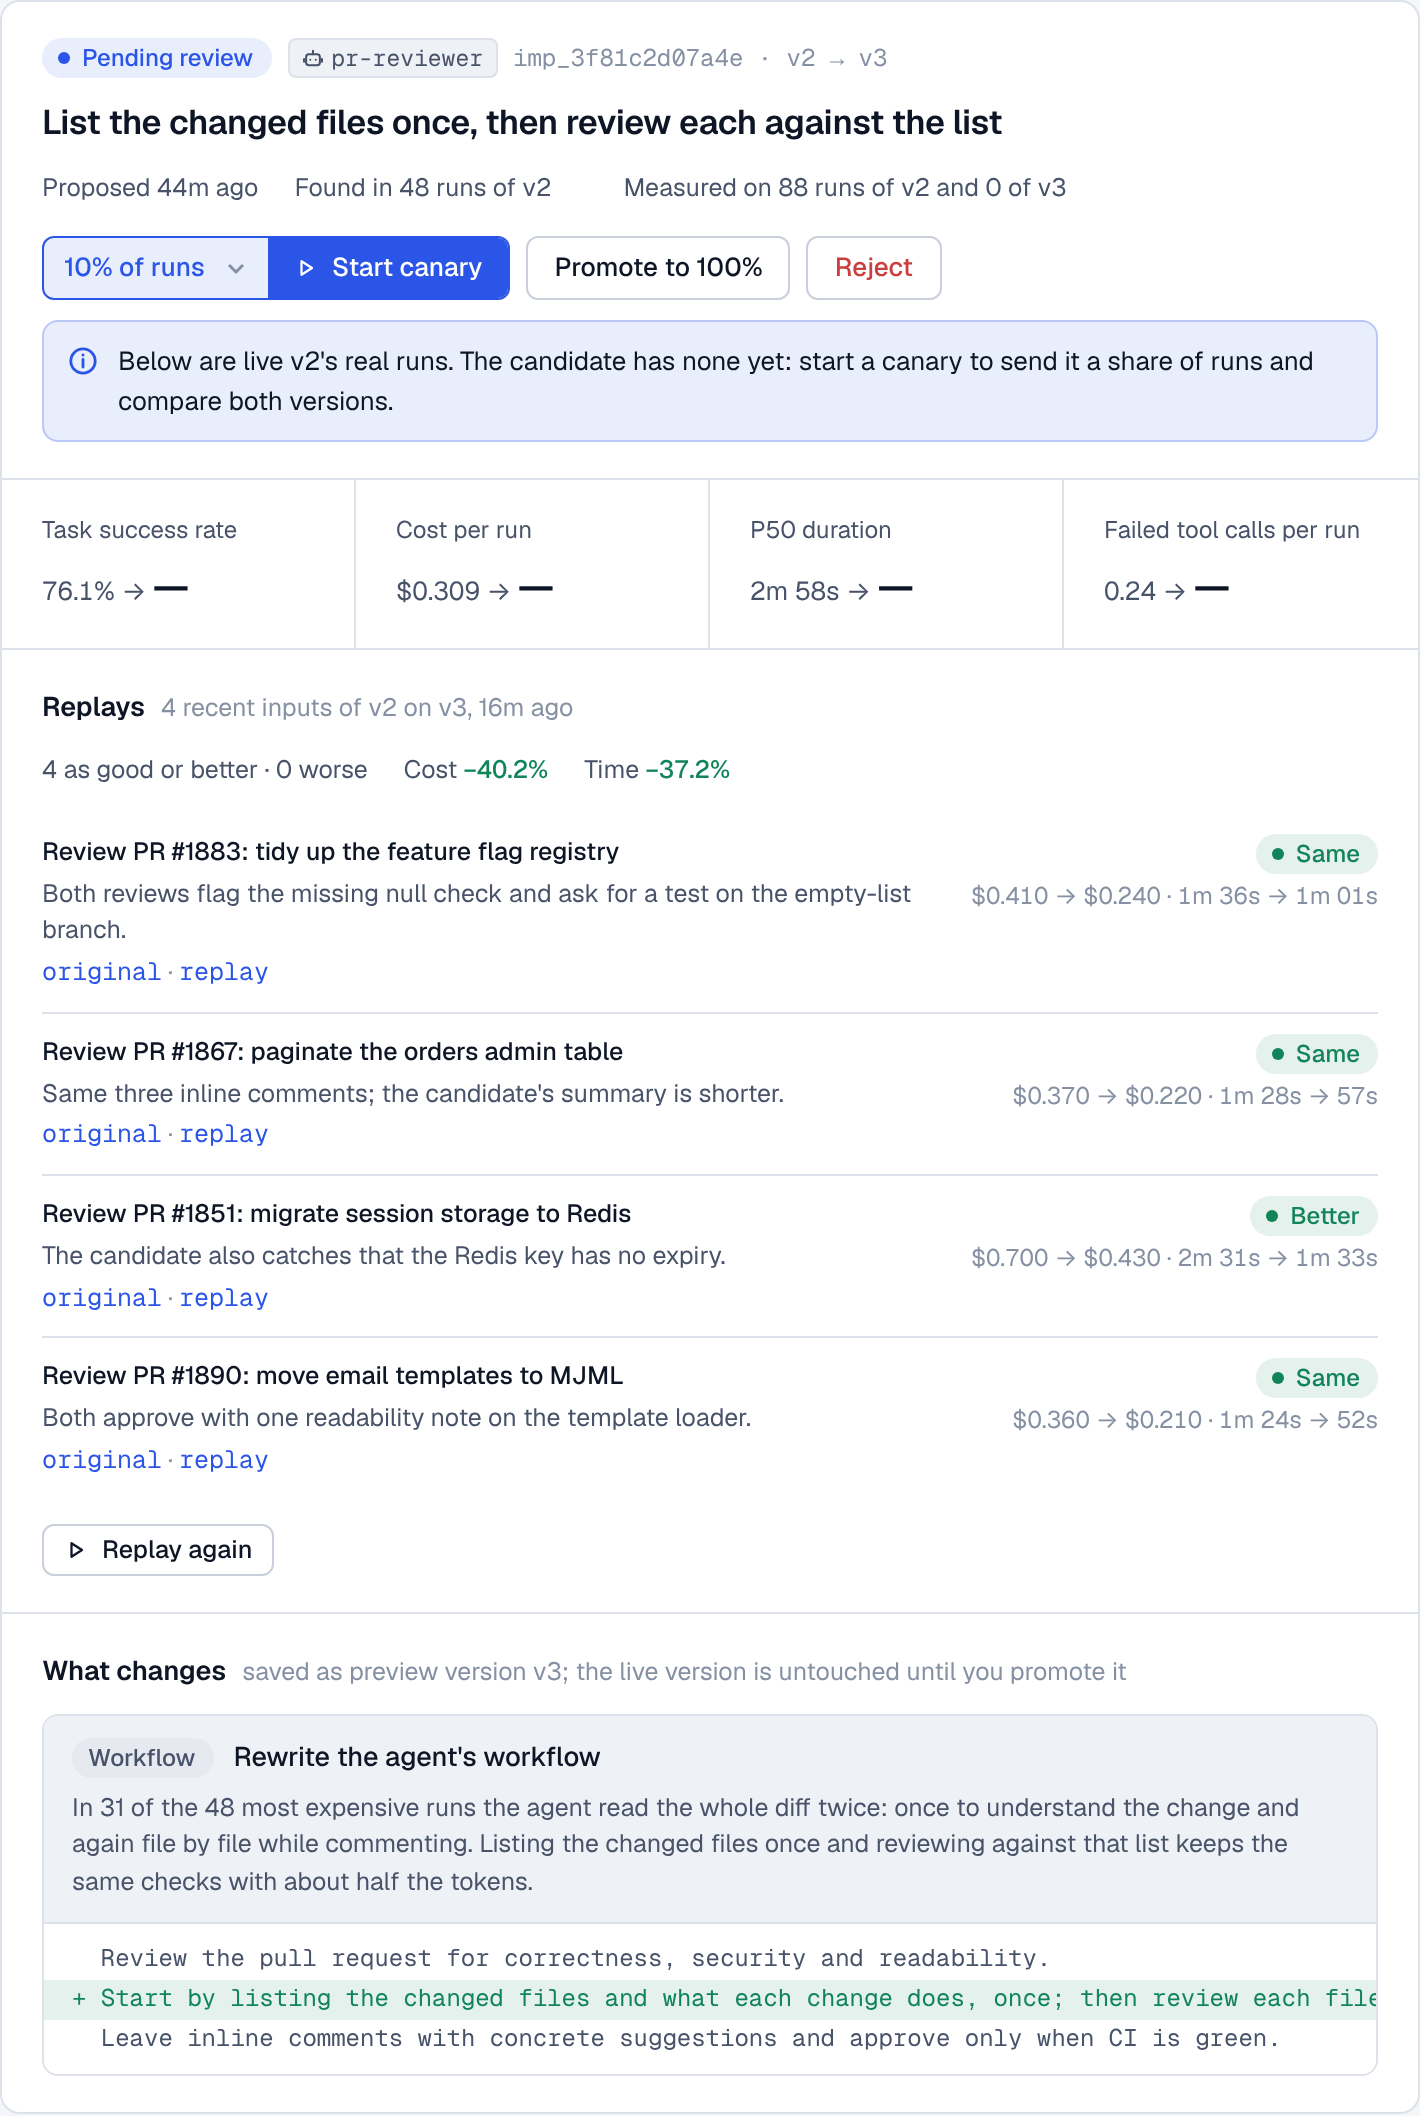Click the Pending review status badge
Viewport: 1420px width, 2116px height.
(x=156, y=58)
